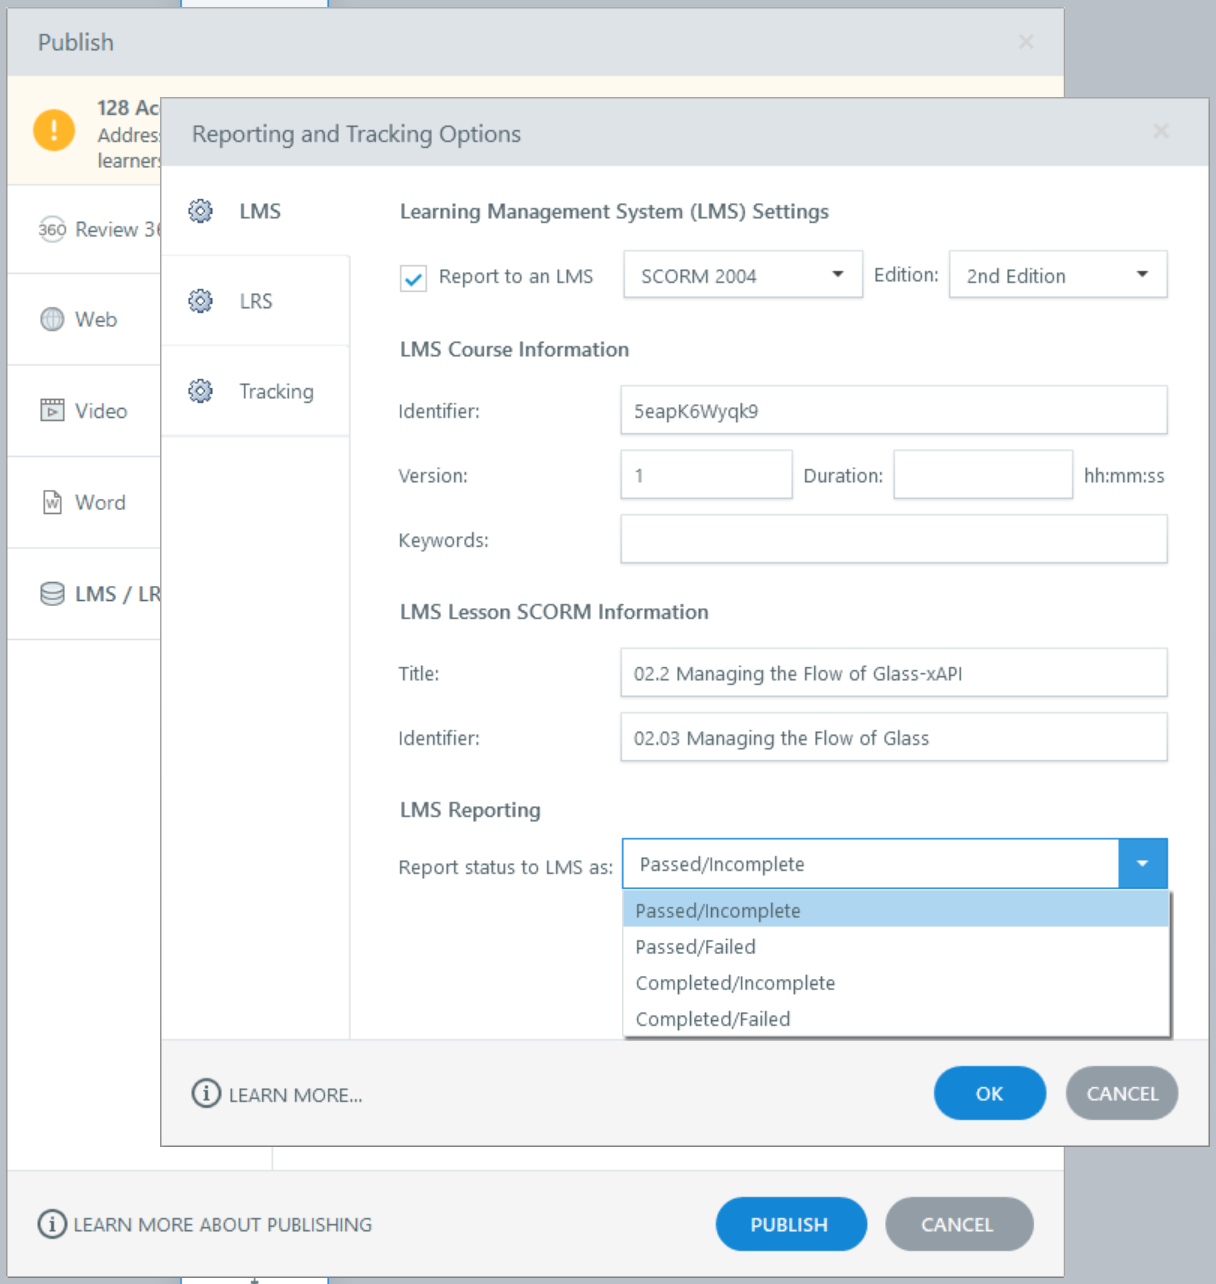Click the lesson Identifier field 02.03
This screenshot has height=1284, width=1216.
894,737
